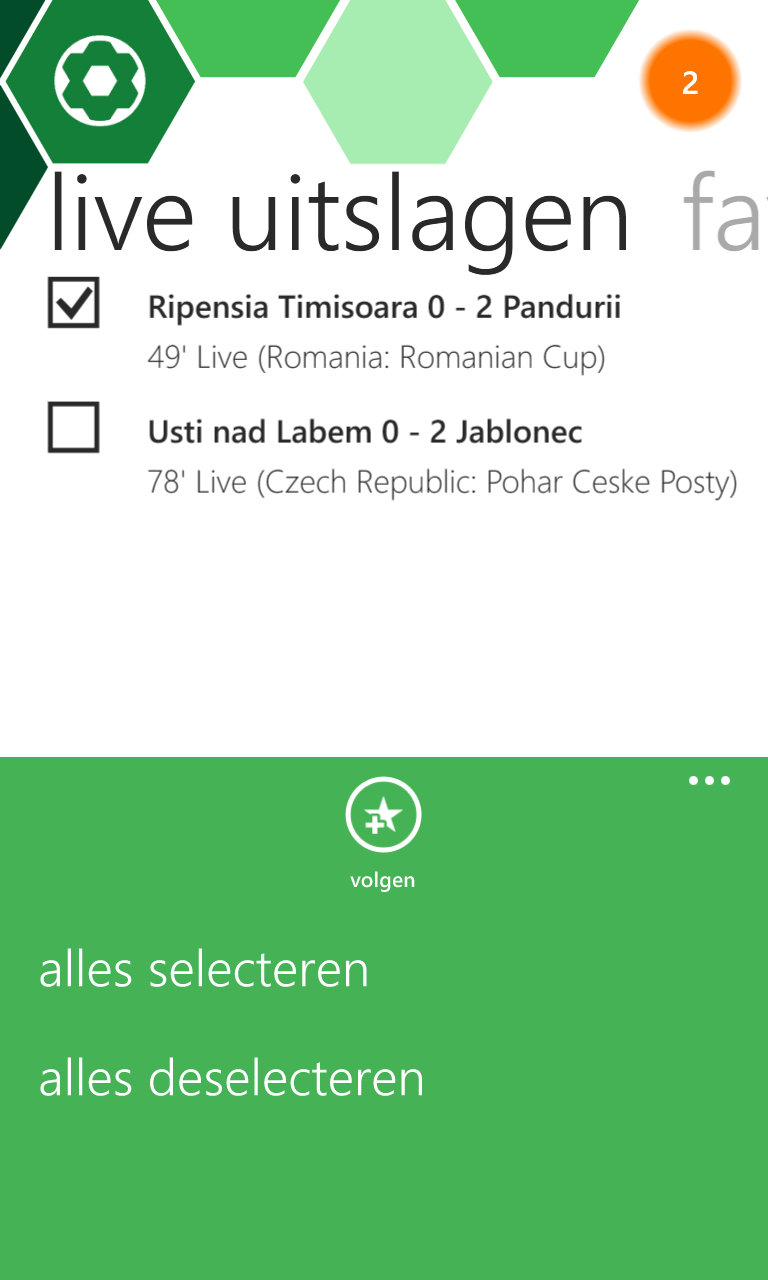Click the 78' Live Pohar Ceske Posty subtitle

[x=442, y=483]
